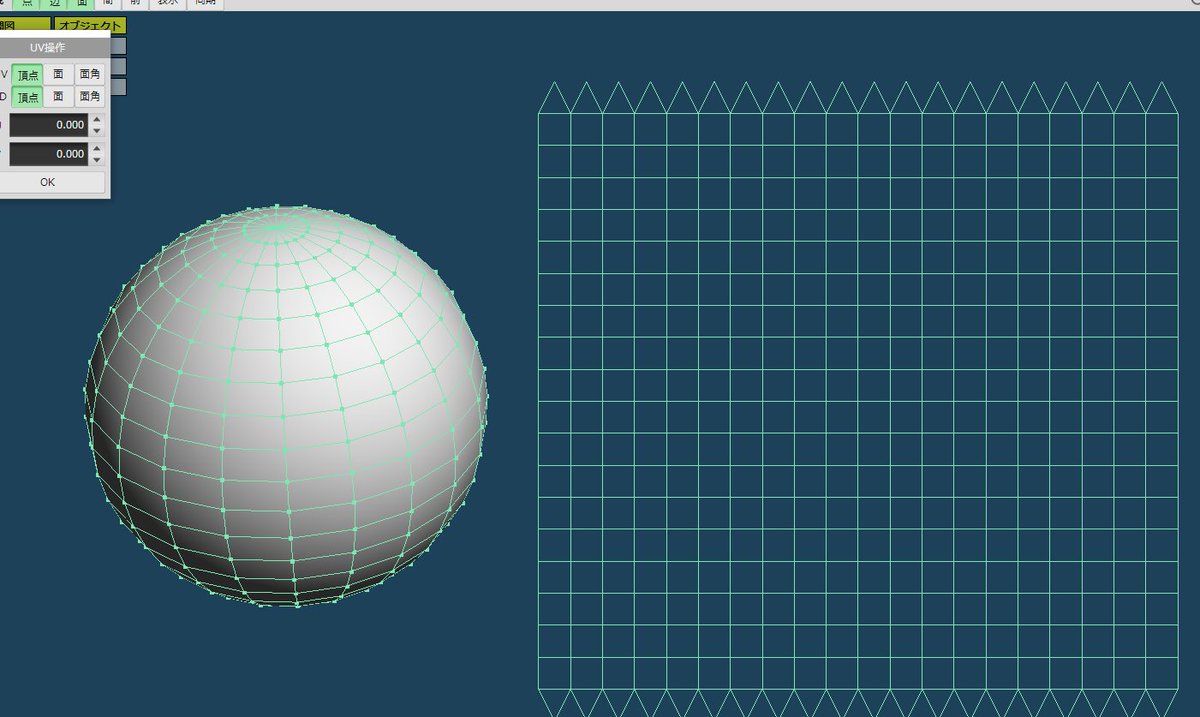Viewport: 1200px width, 717px height.
Task: Increase the lower value with up arrow
Action: [97, 149]
